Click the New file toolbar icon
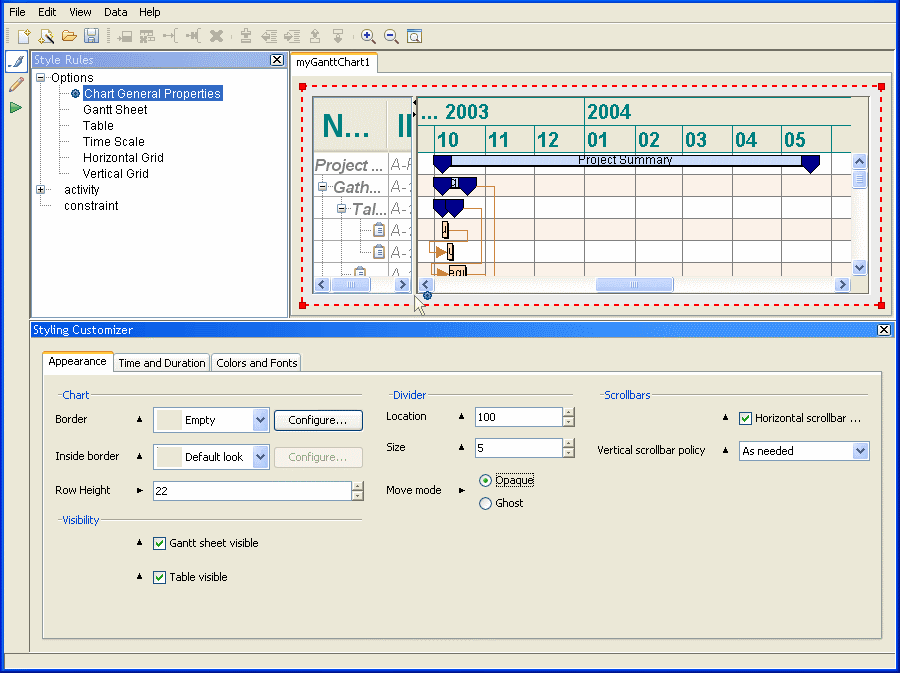Image resolution: width=900 pixels, height=673 pixels. [x=24, y=36]
